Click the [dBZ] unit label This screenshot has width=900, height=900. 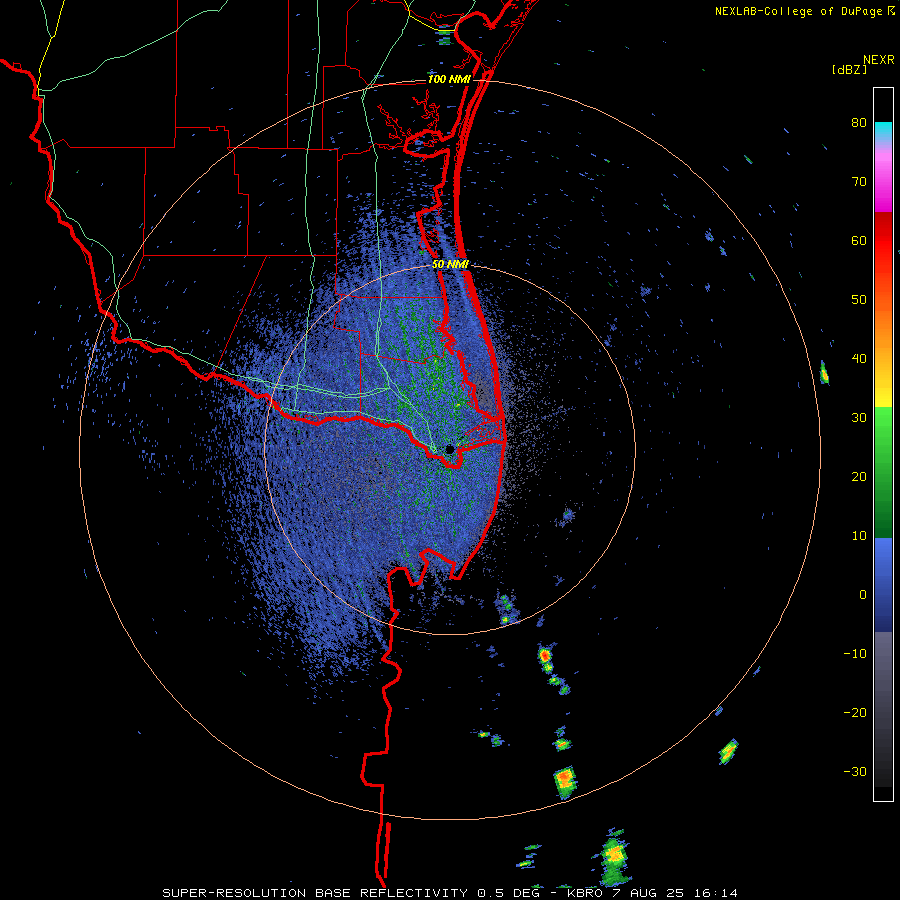[849, 69]
